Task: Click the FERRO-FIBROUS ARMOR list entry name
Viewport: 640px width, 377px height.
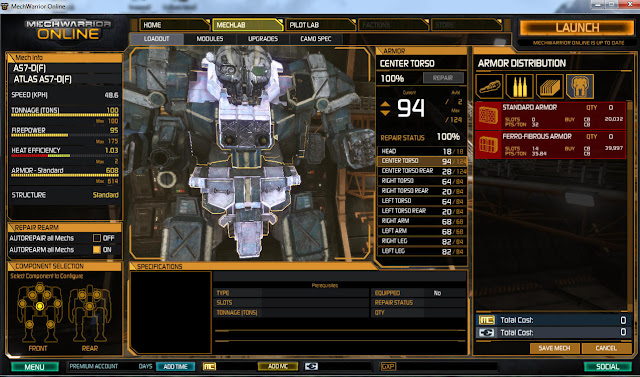Action: [537, 136]
